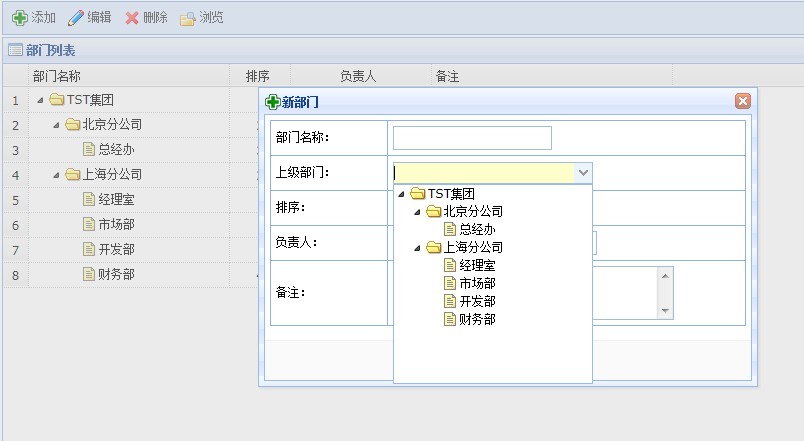804x441 pixels.
Task: Select grid row named TST集团
Action: click(x=90, y=99)
